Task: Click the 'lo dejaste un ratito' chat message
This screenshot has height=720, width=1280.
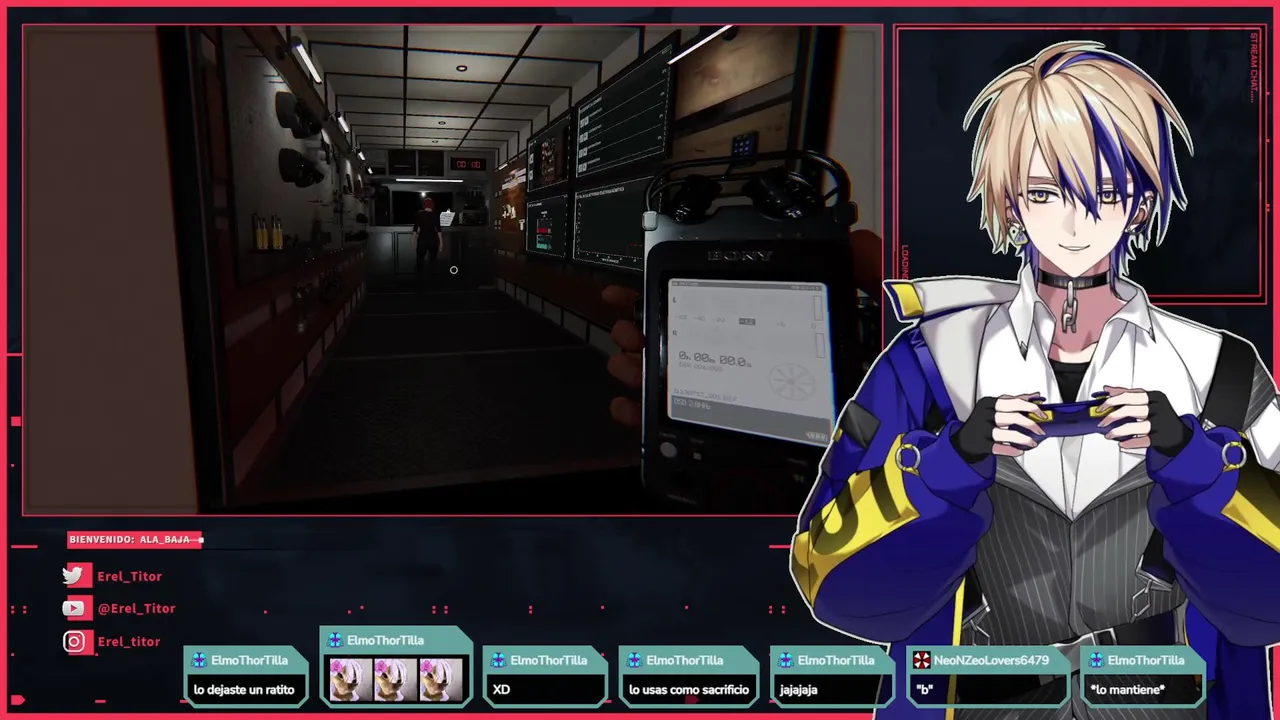Action: pos(244,689)
